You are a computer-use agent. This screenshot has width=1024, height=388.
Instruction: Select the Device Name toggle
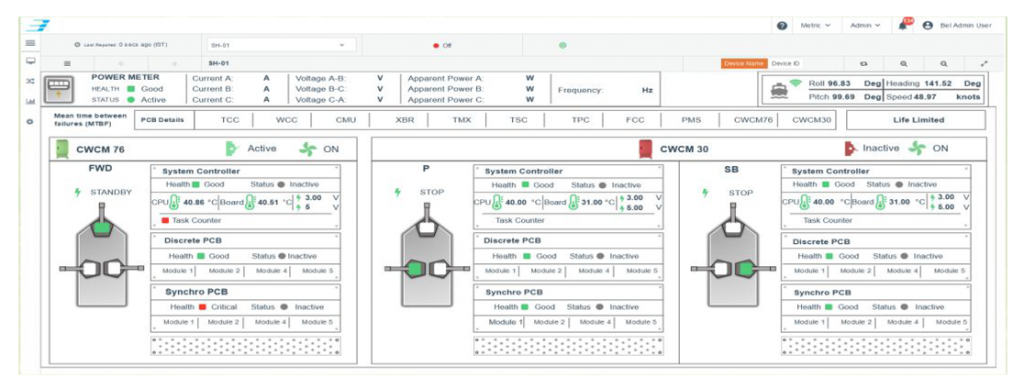point(743,63)
